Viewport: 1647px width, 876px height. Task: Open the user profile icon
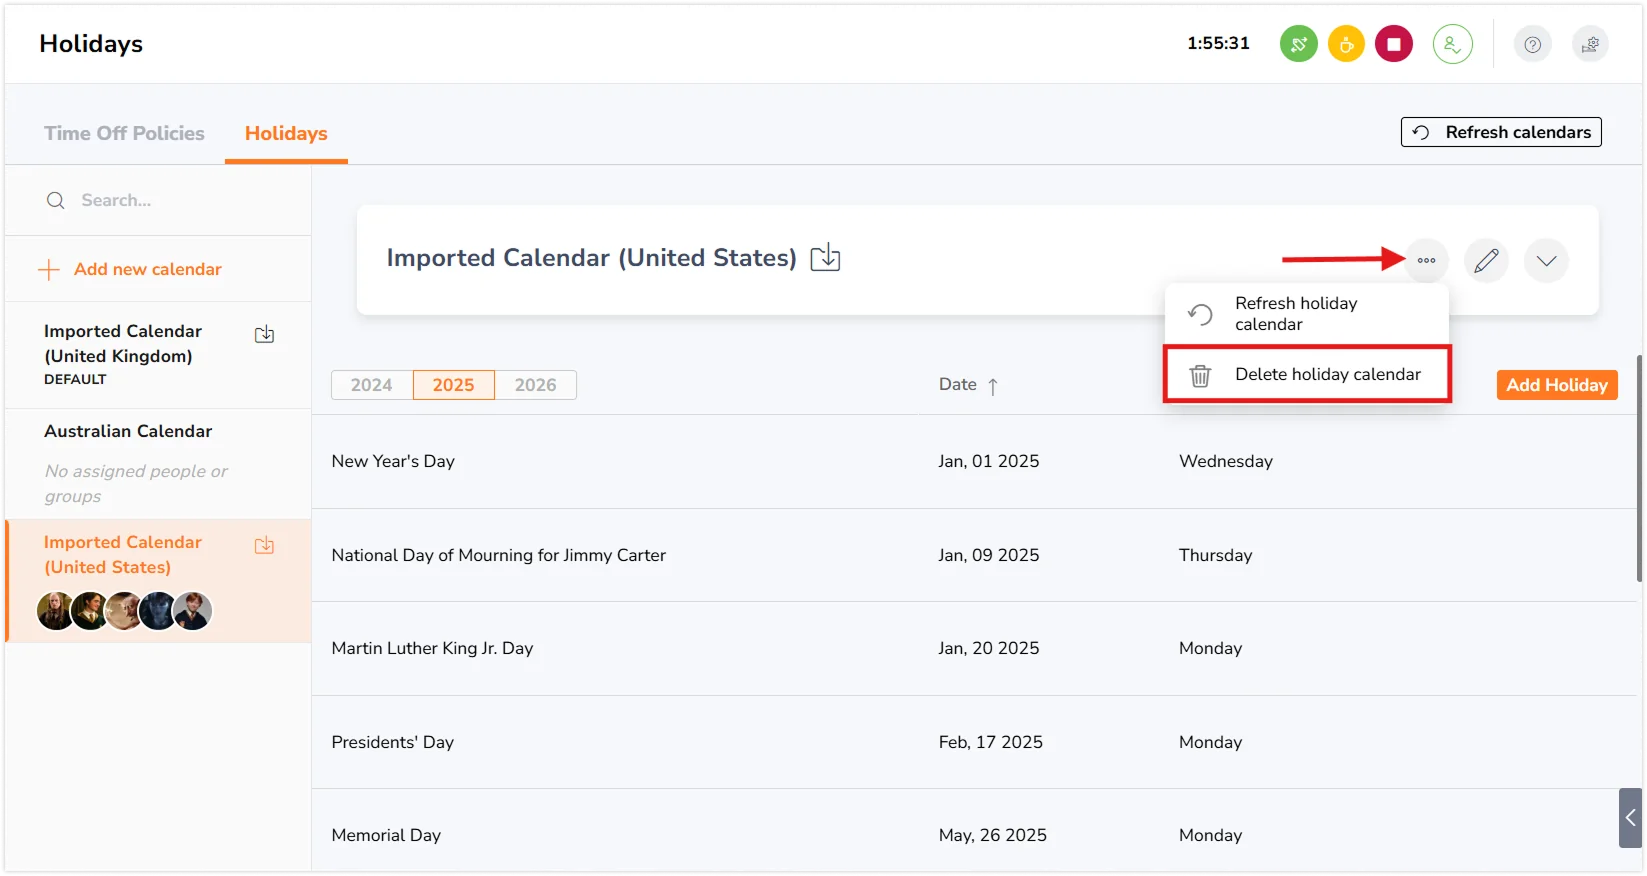pyautogui.click(x=1452, y=44)
